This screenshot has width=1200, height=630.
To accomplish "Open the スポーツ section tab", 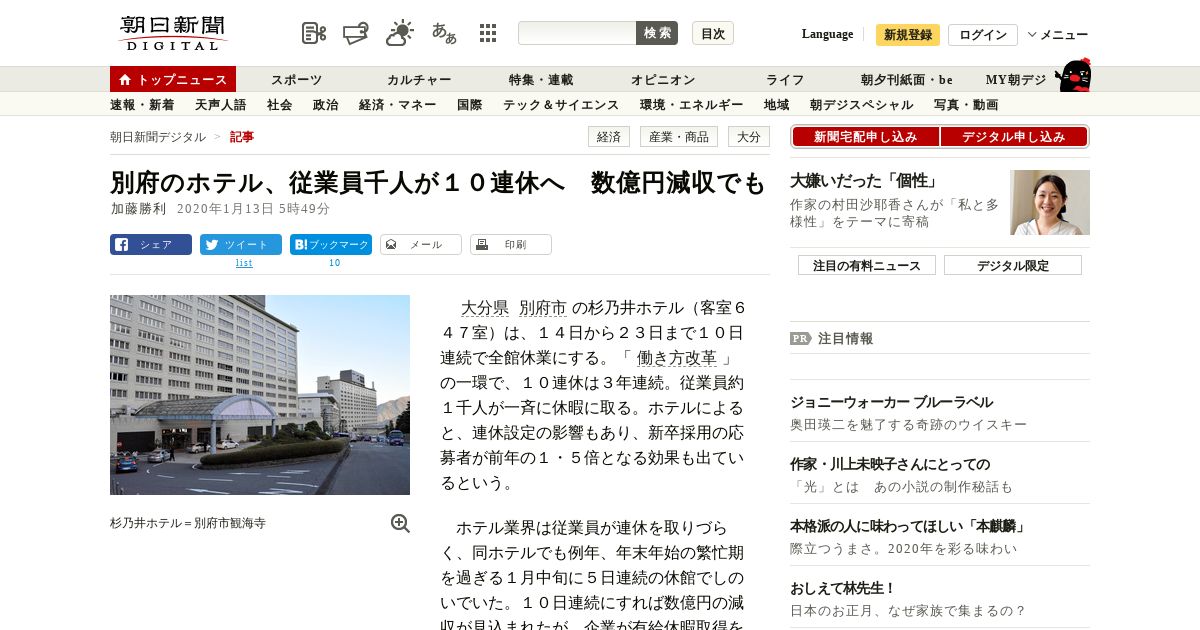I will pyautogui.click(x=296, y=79).
